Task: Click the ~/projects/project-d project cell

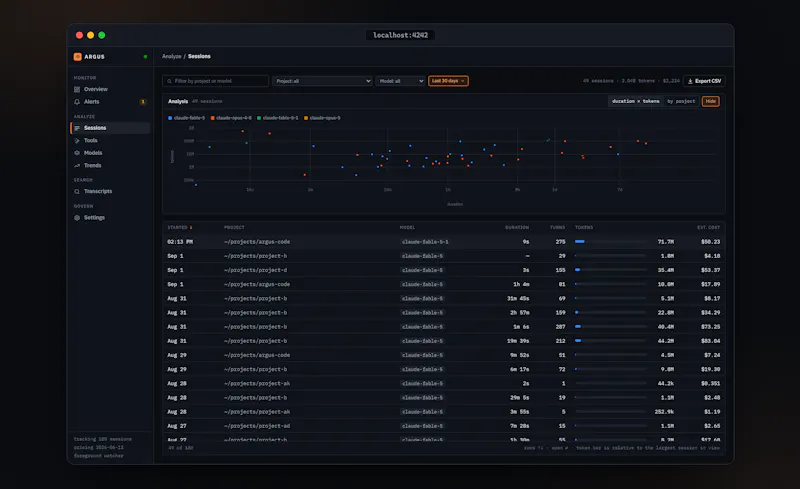Action: (255, 270)
